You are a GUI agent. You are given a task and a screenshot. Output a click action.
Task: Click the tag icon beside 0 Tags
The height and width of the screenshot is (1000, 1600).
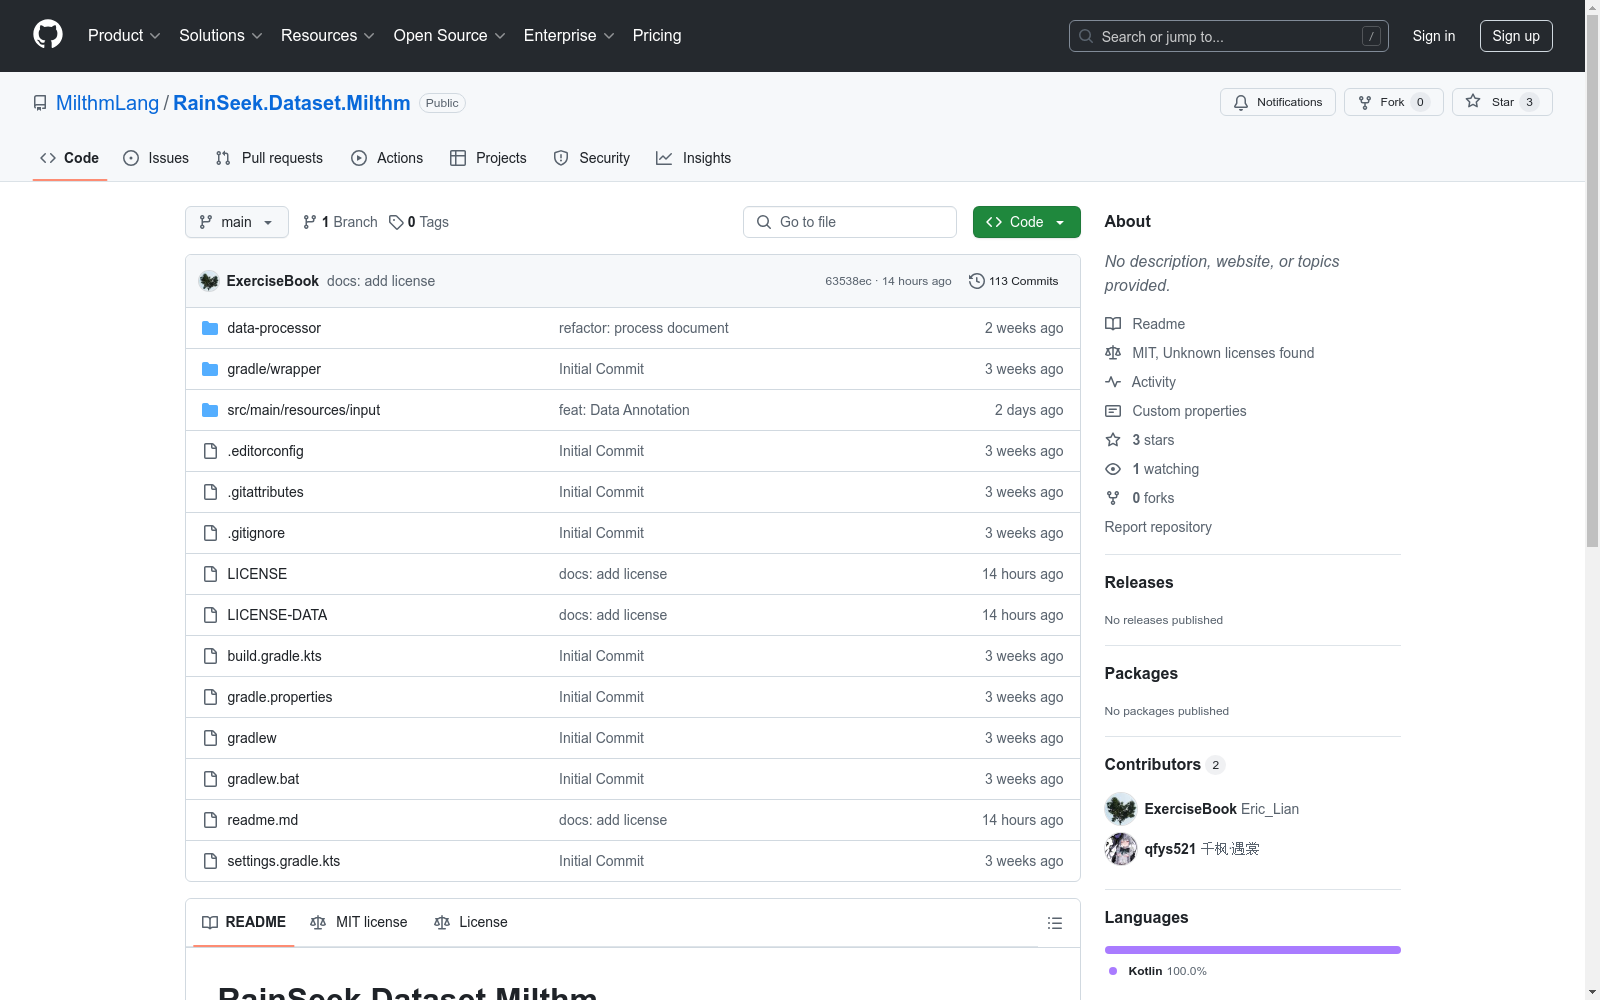(396, 222)
